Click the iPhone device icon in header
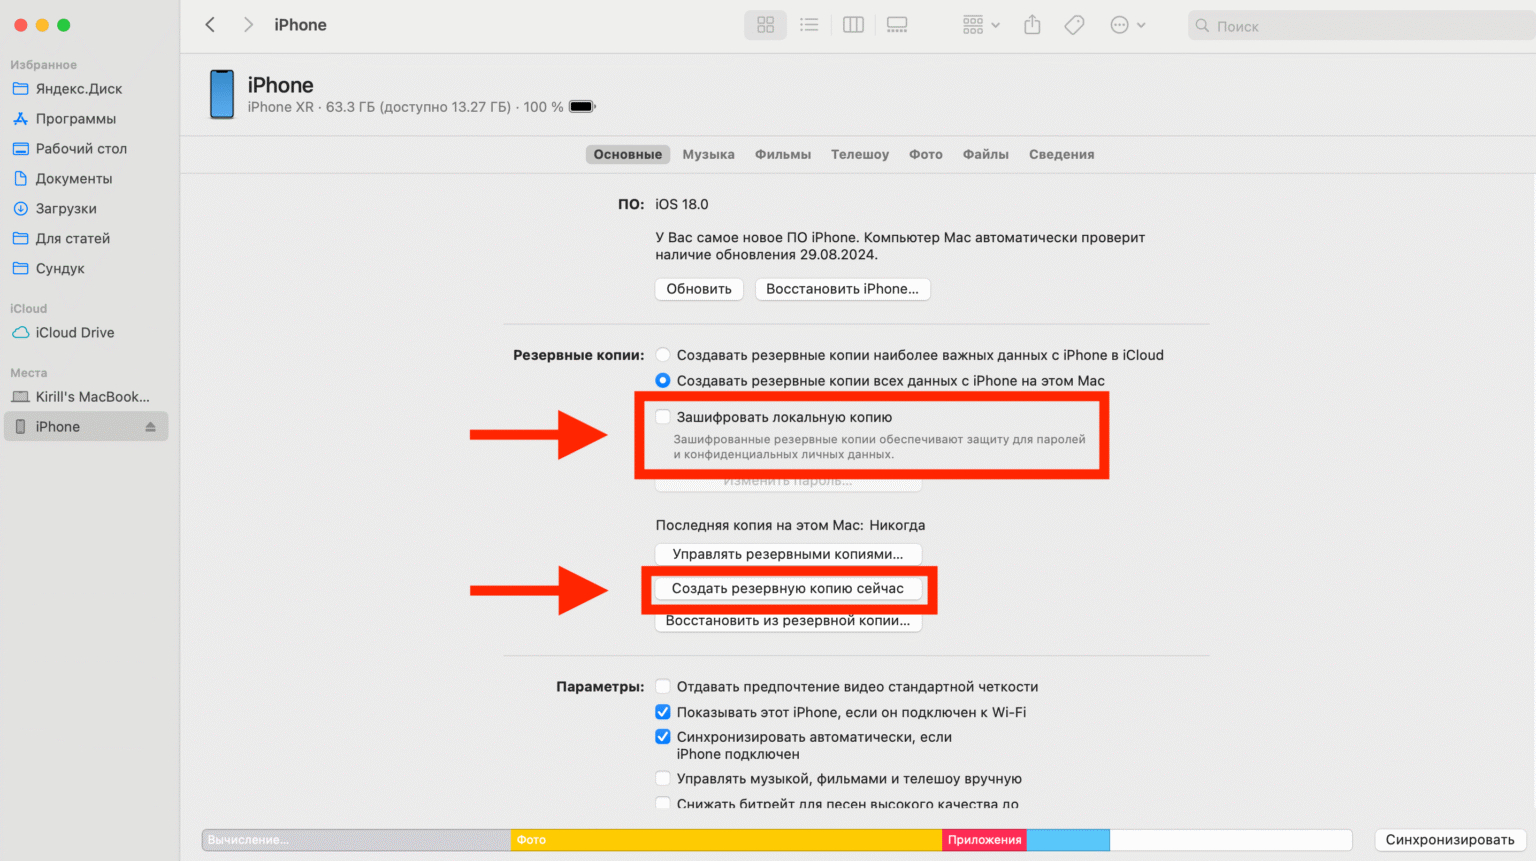Viewport: 1536px width, 861px height. pyautogui.click(x=222, y=94)
